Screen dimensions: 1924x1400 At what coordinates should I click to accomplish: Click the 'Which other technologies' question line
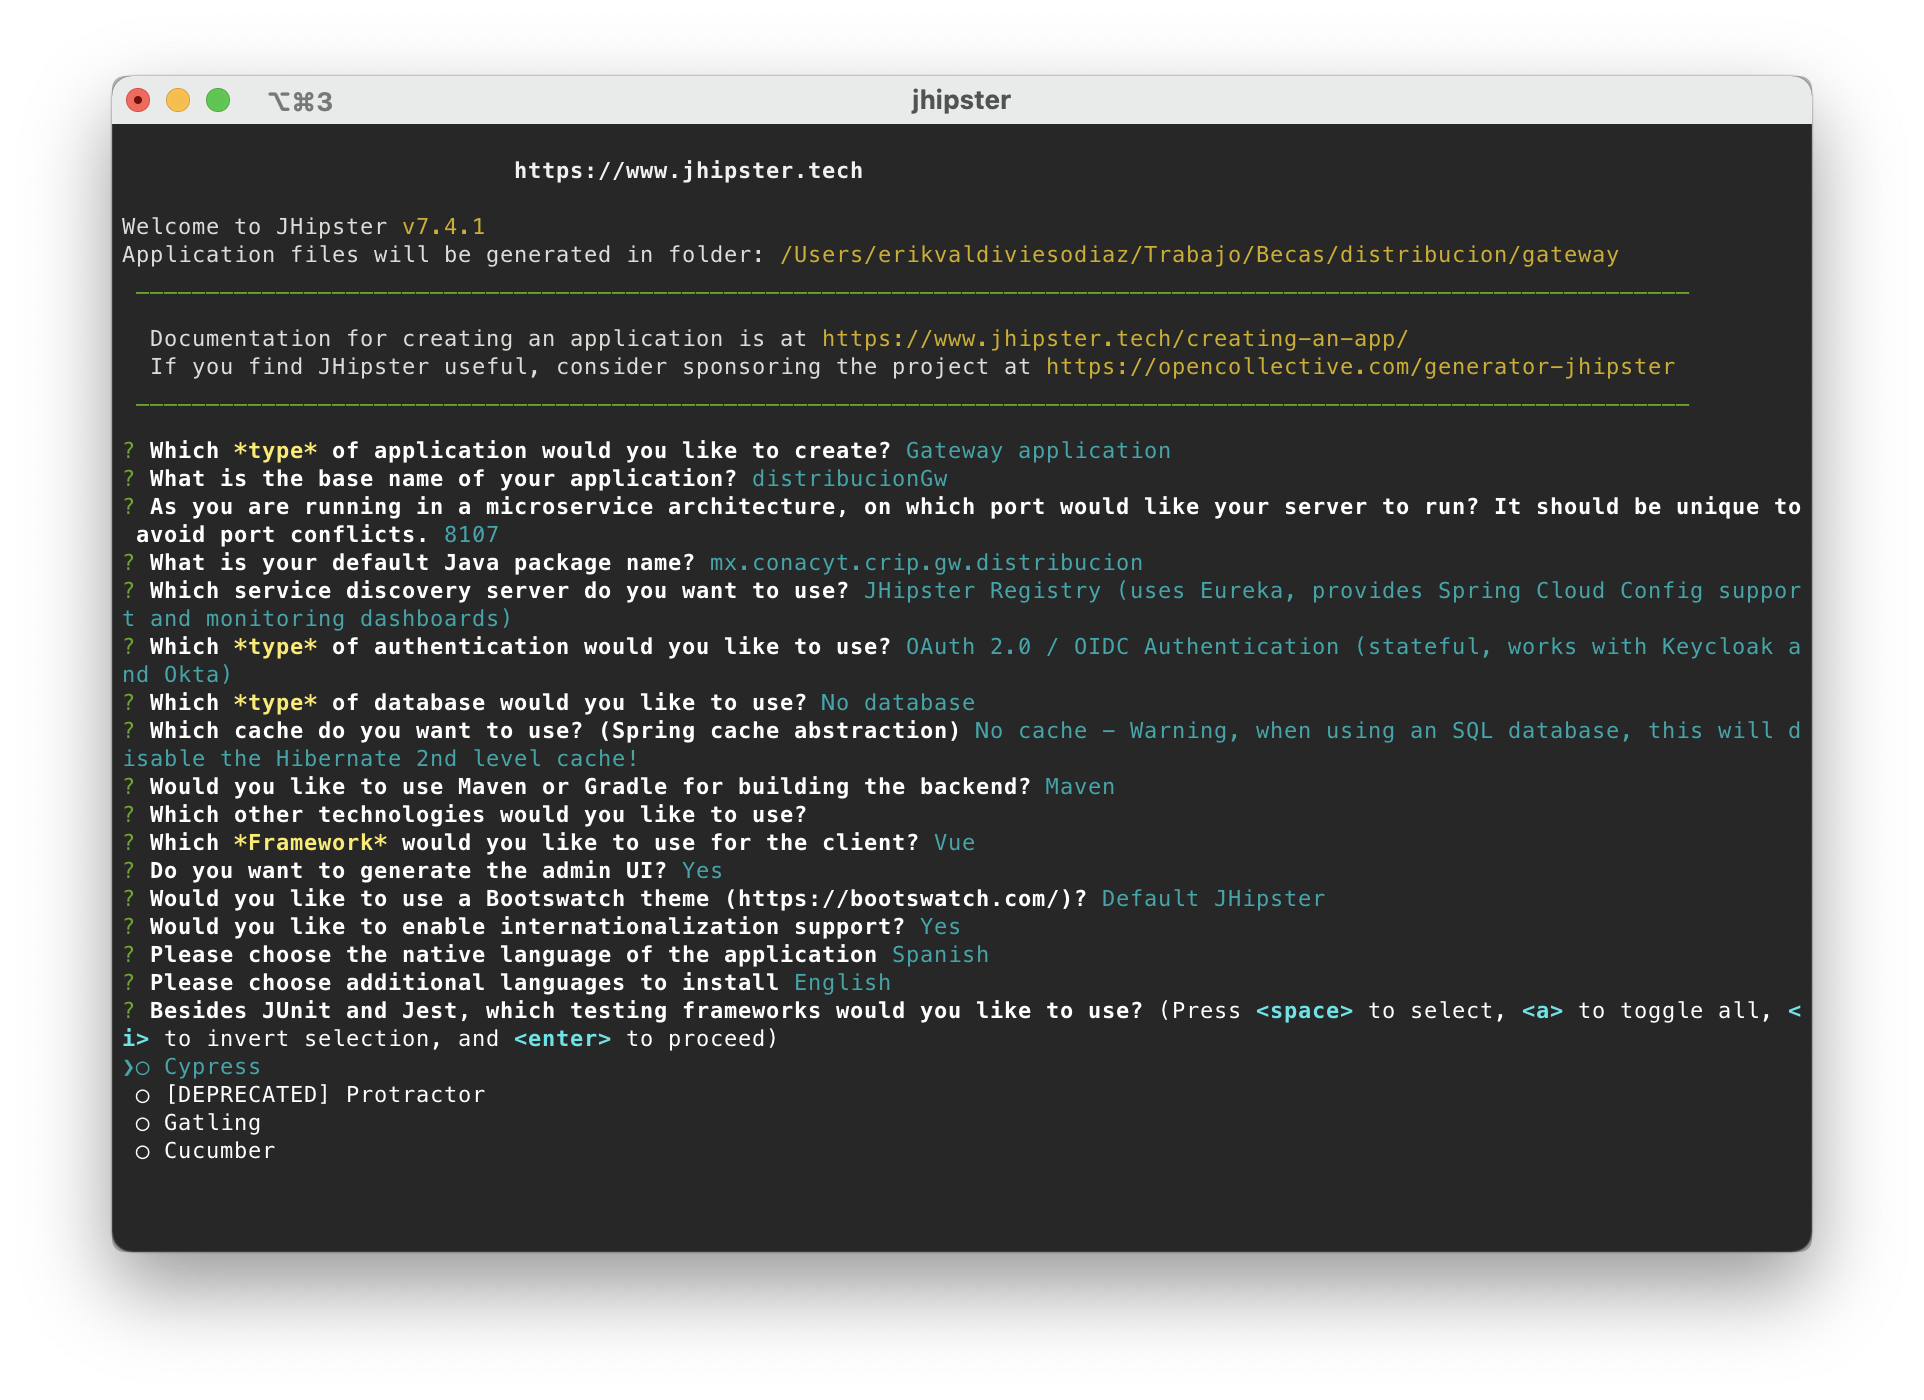478,815
